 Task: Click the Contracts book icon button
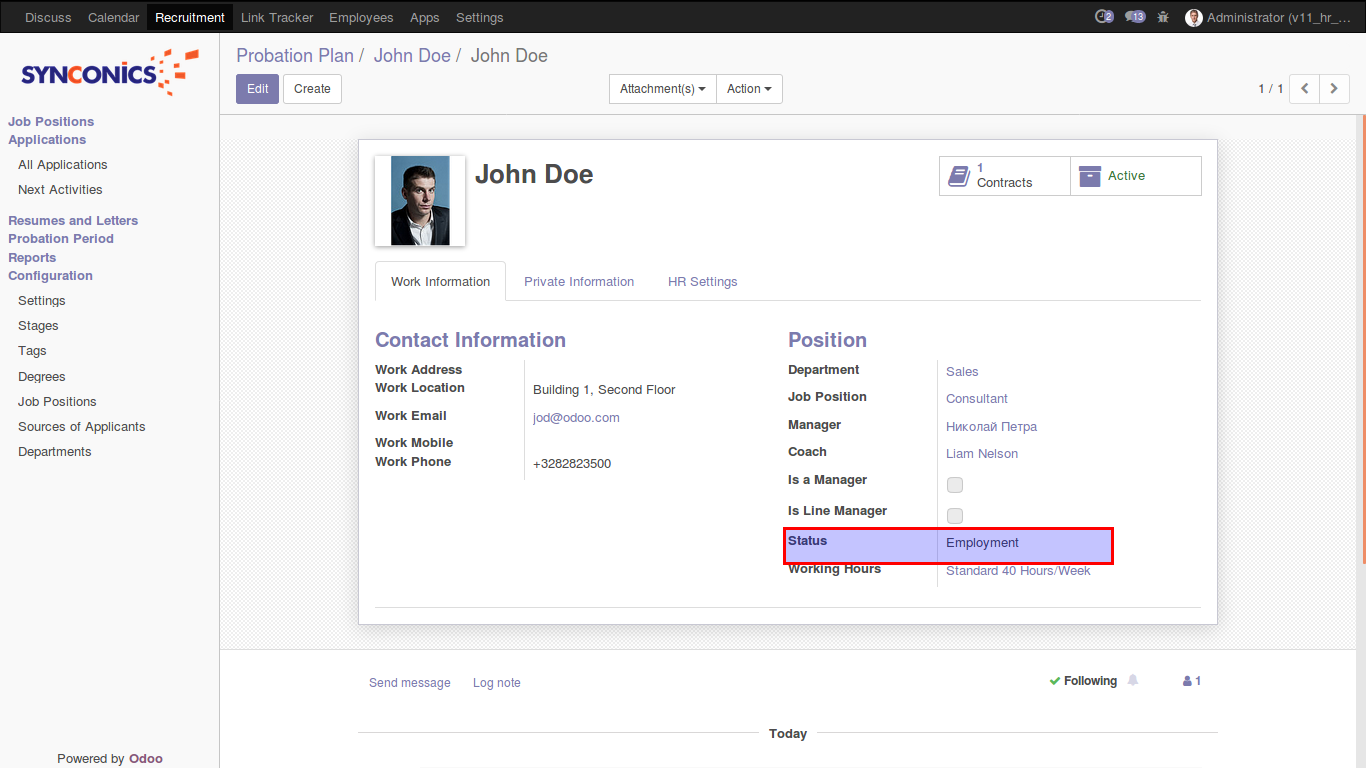coord(959,176)
